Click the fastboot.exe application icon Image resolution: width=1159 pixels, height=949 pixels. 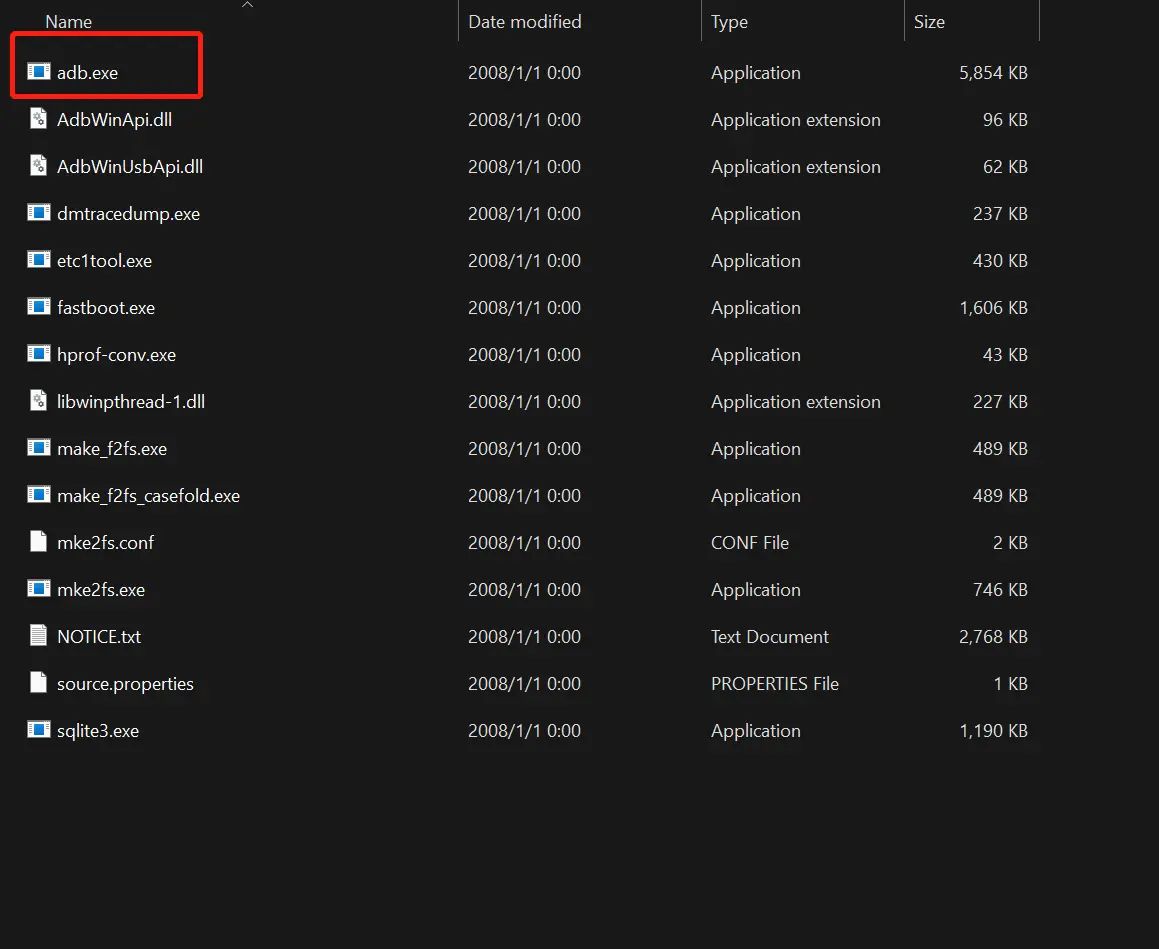pos(38,307)
